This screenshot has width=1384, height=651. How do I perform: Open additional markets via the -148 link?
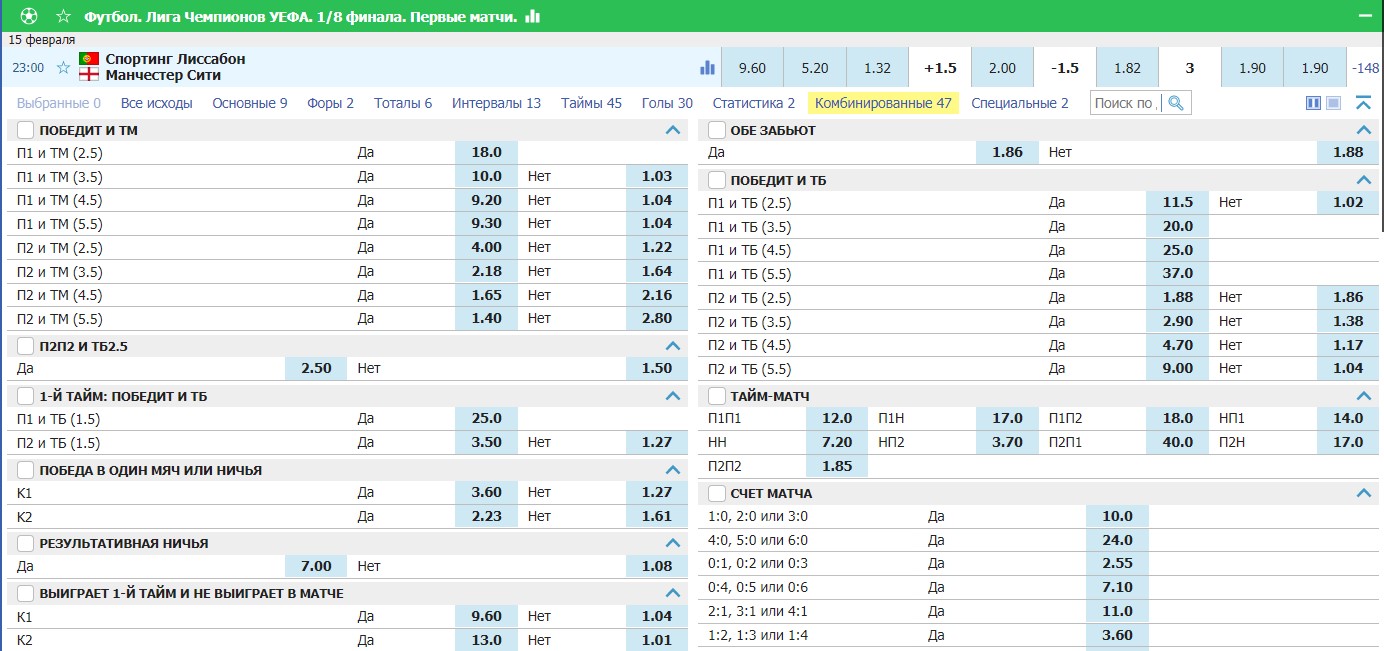point(1366,68)
